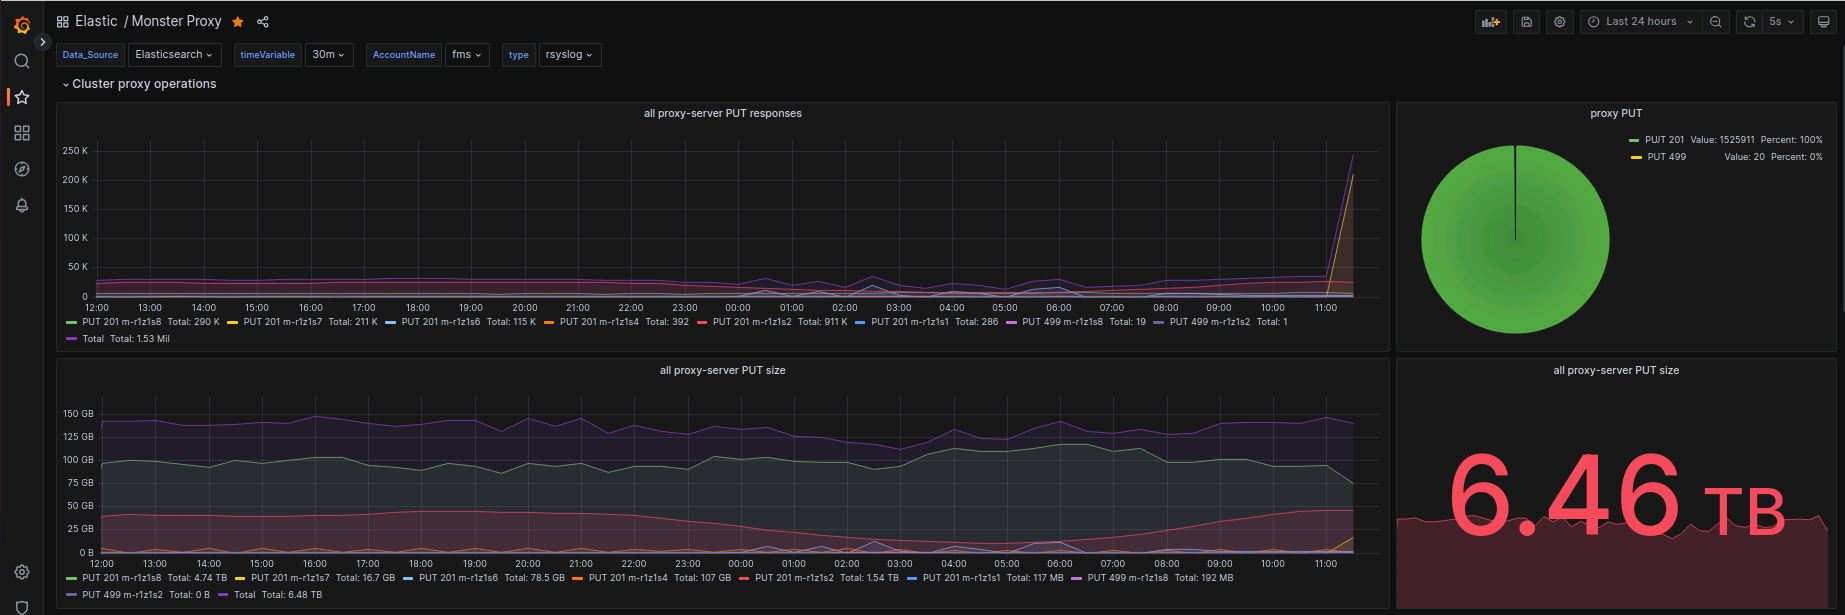Open dashboard settings gear in top bar
The width and height of the screenshot is (1845, 615).
click(x=1559, y=22)
